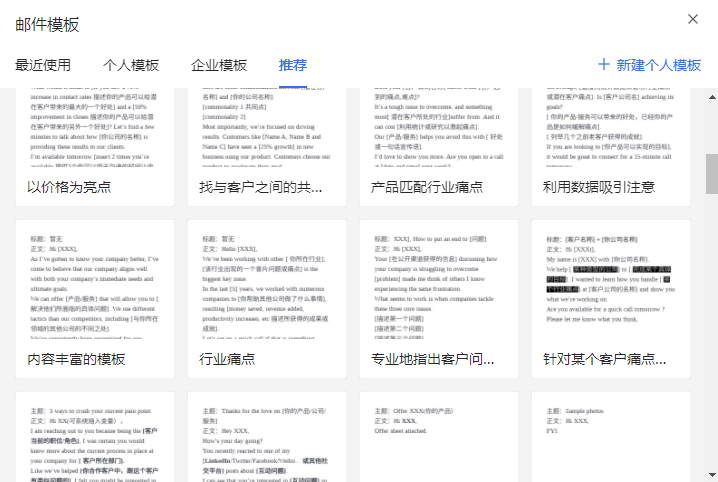Click the vertical scrollbar thumb
718x482 pixels.
coord(712,174)
